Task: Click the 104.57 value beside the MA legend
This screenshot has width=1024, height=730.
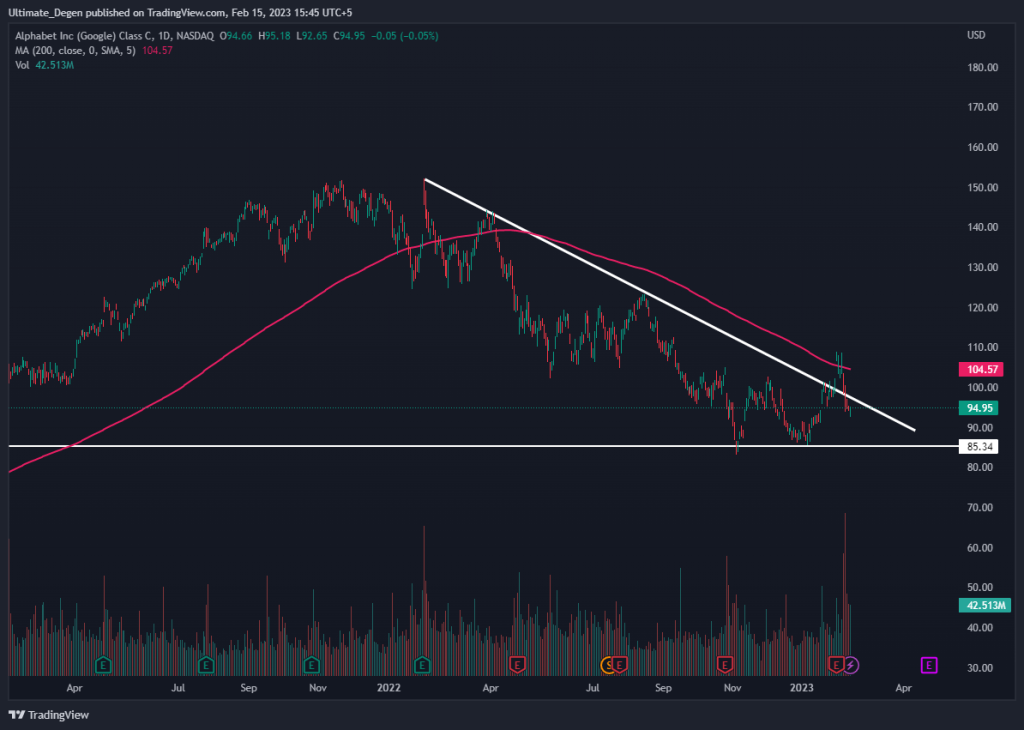Action: click(x=157, y=50)
